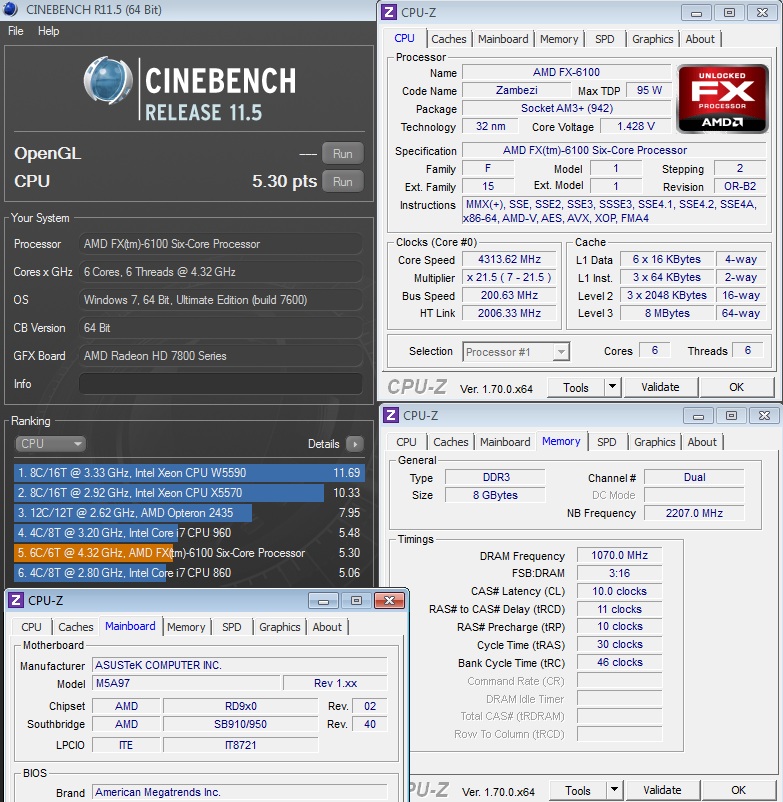Screen dimensions: 783x802
Task: Close the top CPU-Z CPU window
Action: 762,13
